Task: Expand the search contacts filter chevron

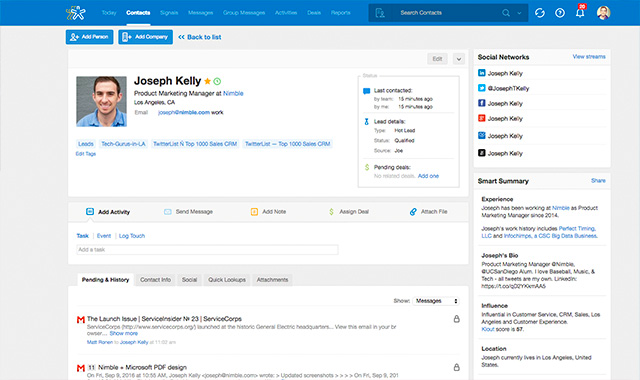Action: tap(519, 13)
